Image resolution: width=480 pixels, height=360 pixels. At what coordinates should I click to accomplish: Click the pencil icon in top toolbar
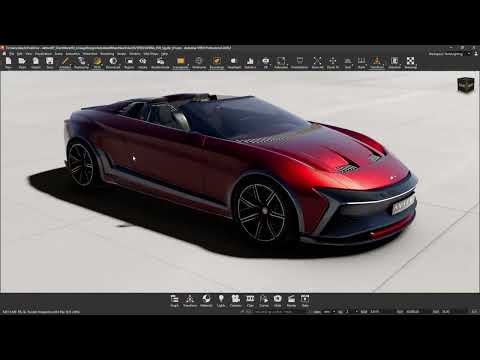pos(65,61)
